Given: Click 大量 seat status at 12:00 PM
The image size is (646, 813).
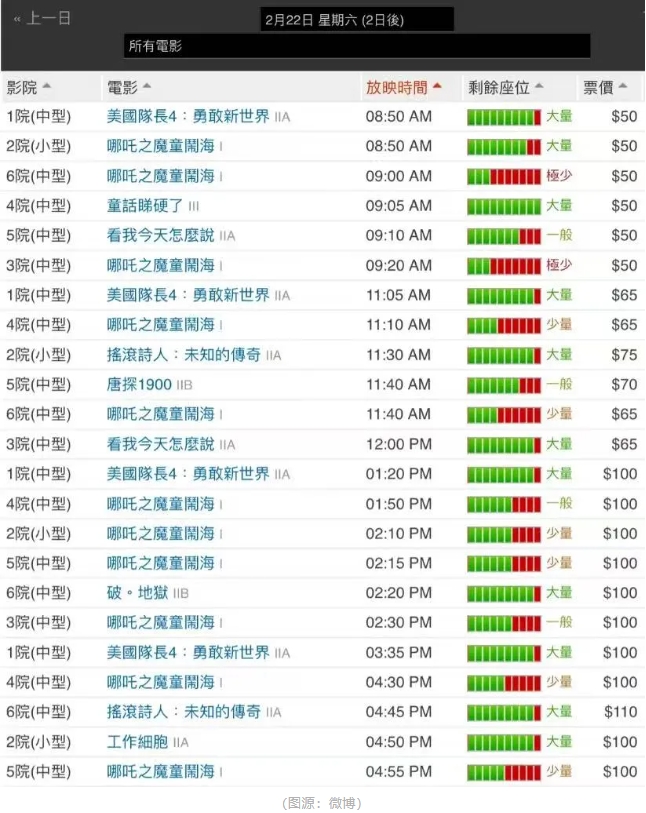Looking at the screenshot, I should (559, 444).
